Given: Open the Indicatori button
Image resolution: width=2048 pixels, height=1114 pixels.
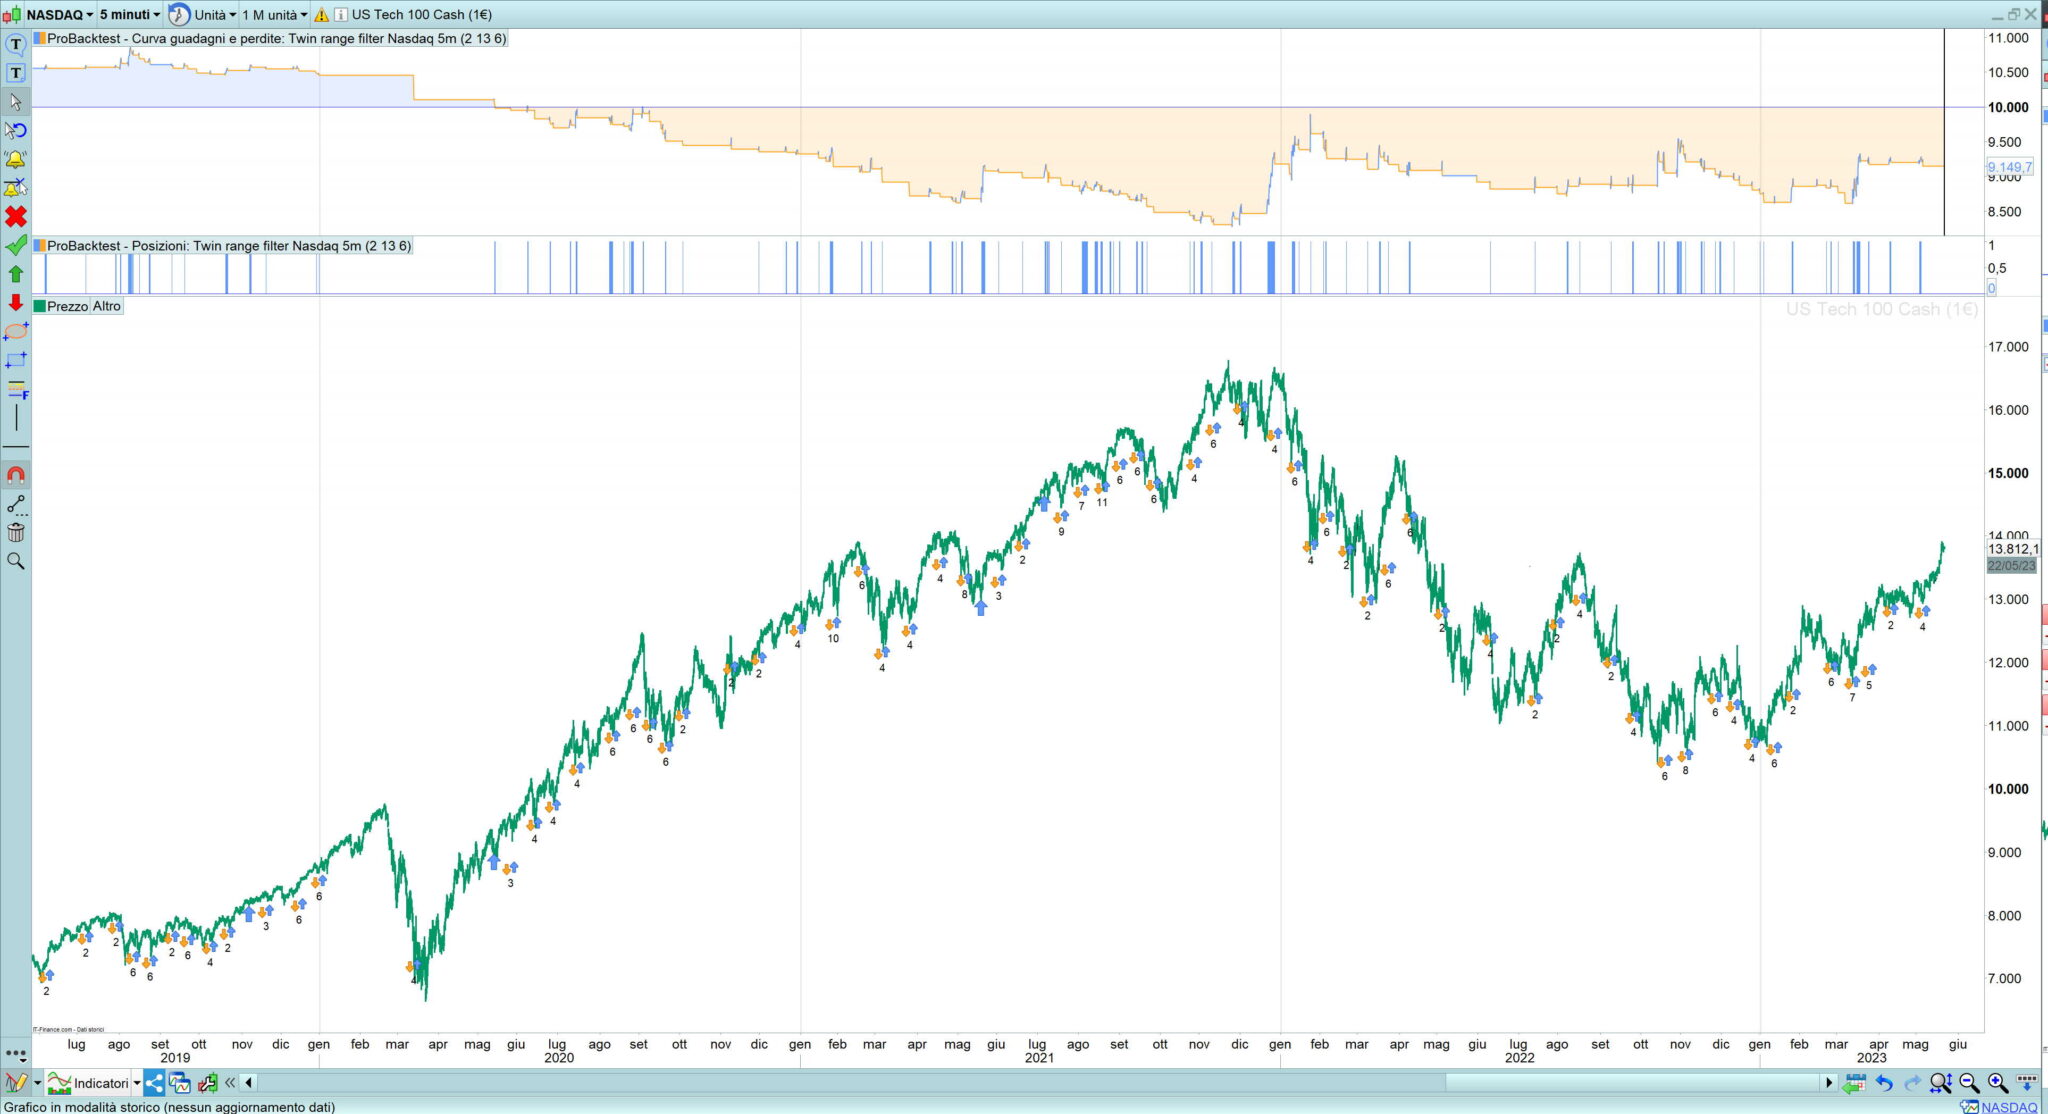Looking at the screenshot, I should (100, 1083).
